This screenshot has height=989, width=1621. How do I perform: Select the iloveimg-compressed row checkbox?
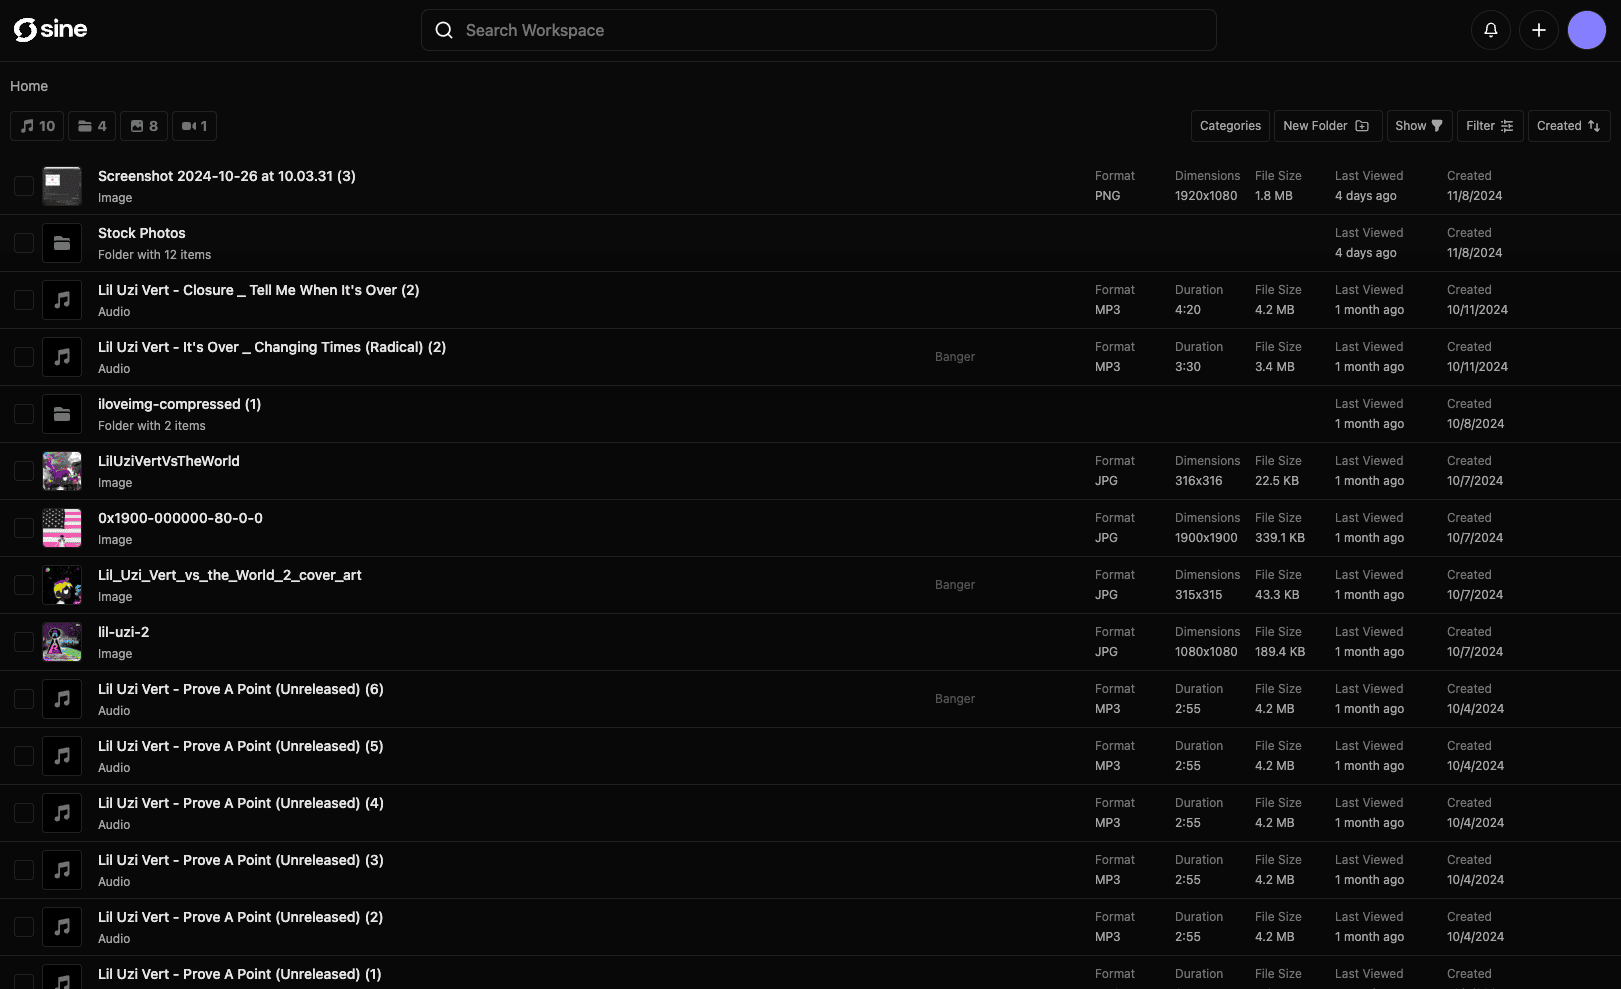(x=24, y=414)
